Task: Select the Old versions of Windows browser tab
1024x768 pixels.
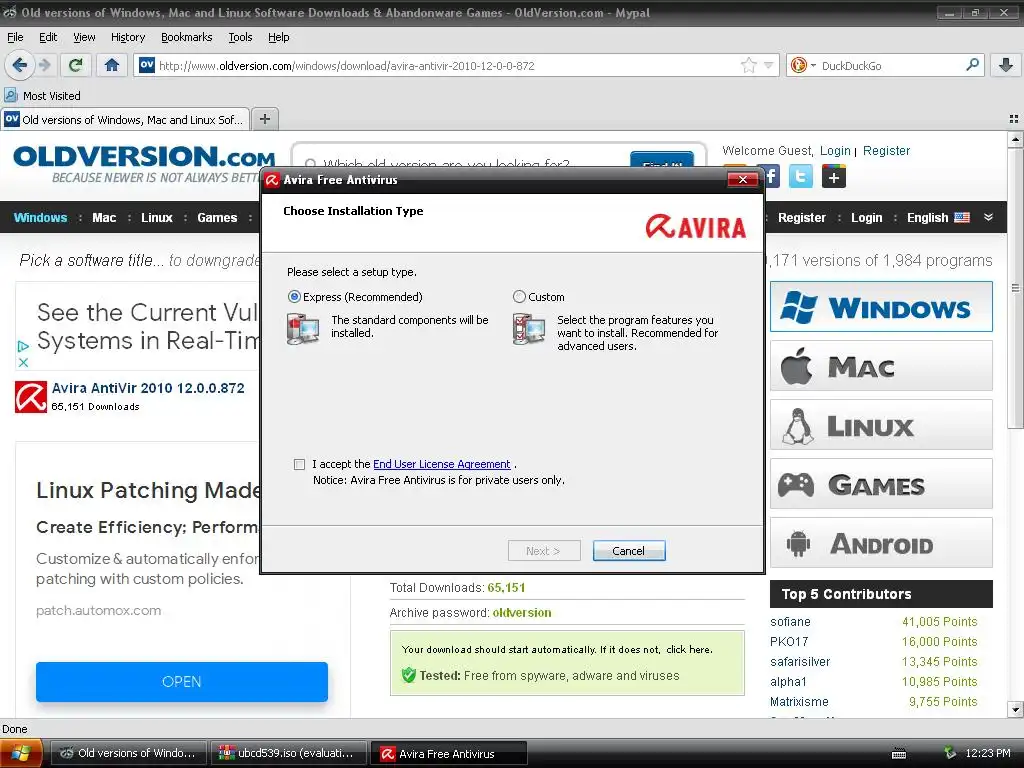Action: tap(125, 120)
